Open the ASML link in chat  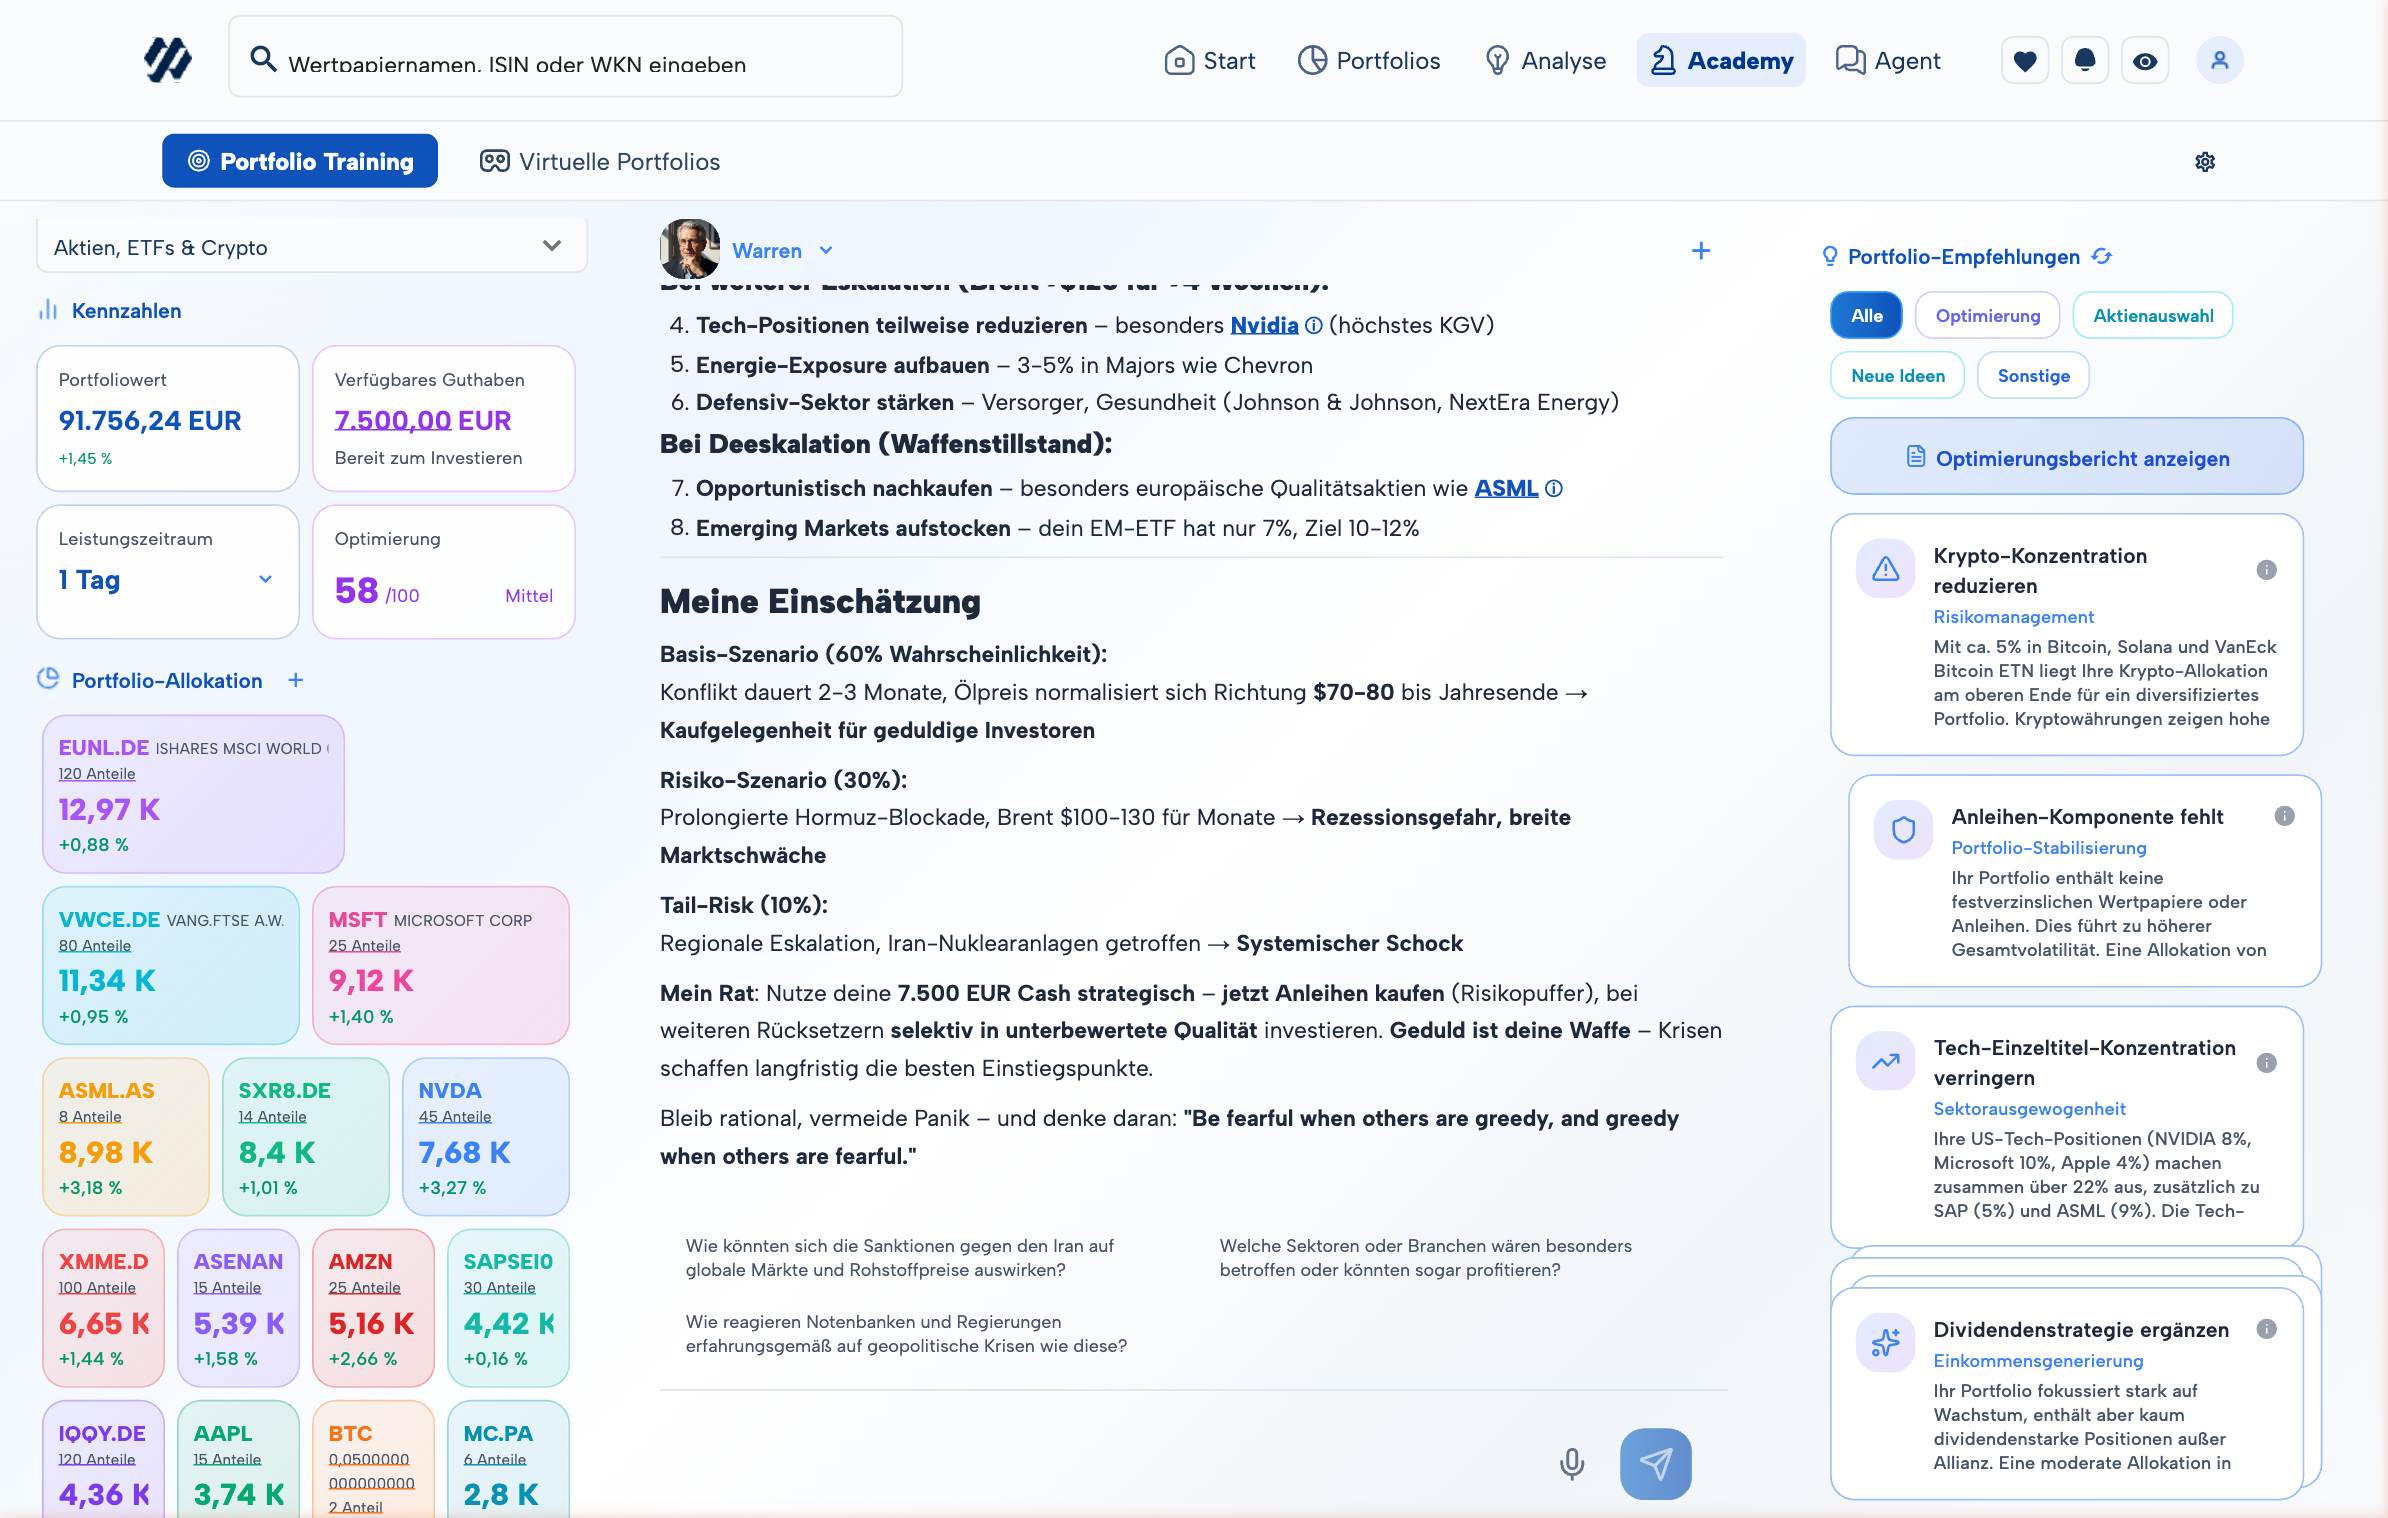click(1505, 488)
